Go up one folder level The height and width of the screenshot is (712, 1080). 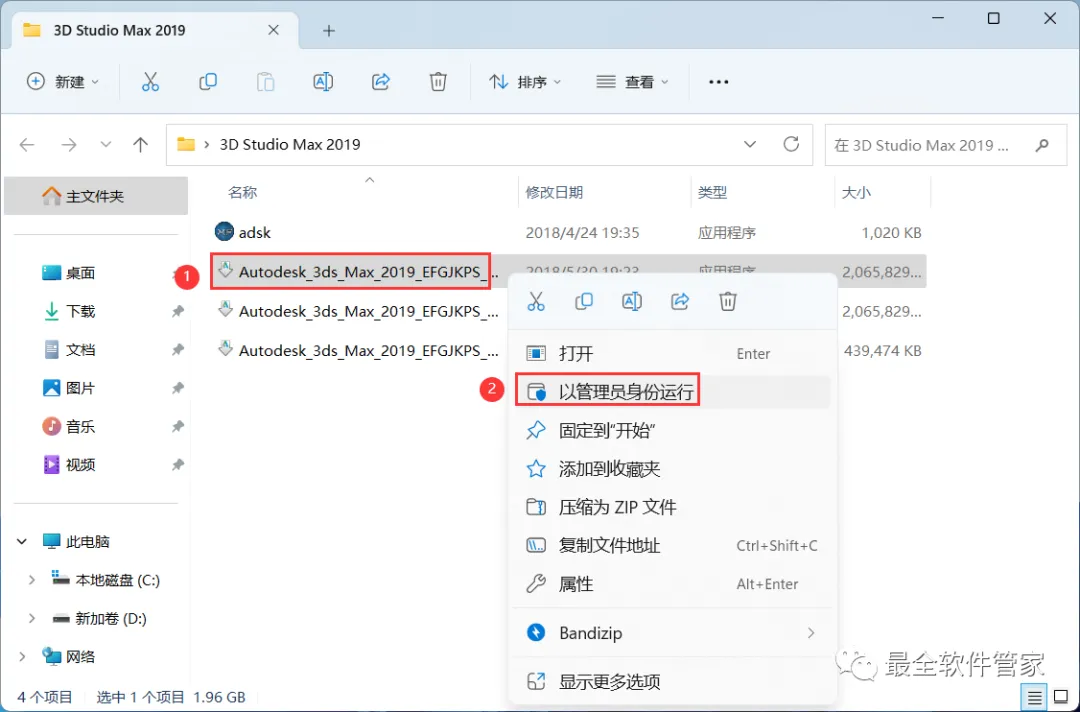pos(141,145)
